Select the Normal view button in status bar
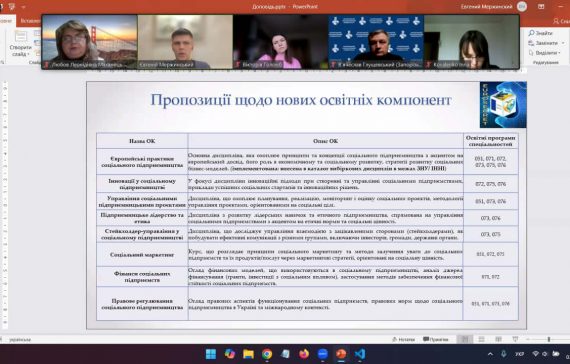The height and width of the screenshot is (364, 570). point(465,339)
